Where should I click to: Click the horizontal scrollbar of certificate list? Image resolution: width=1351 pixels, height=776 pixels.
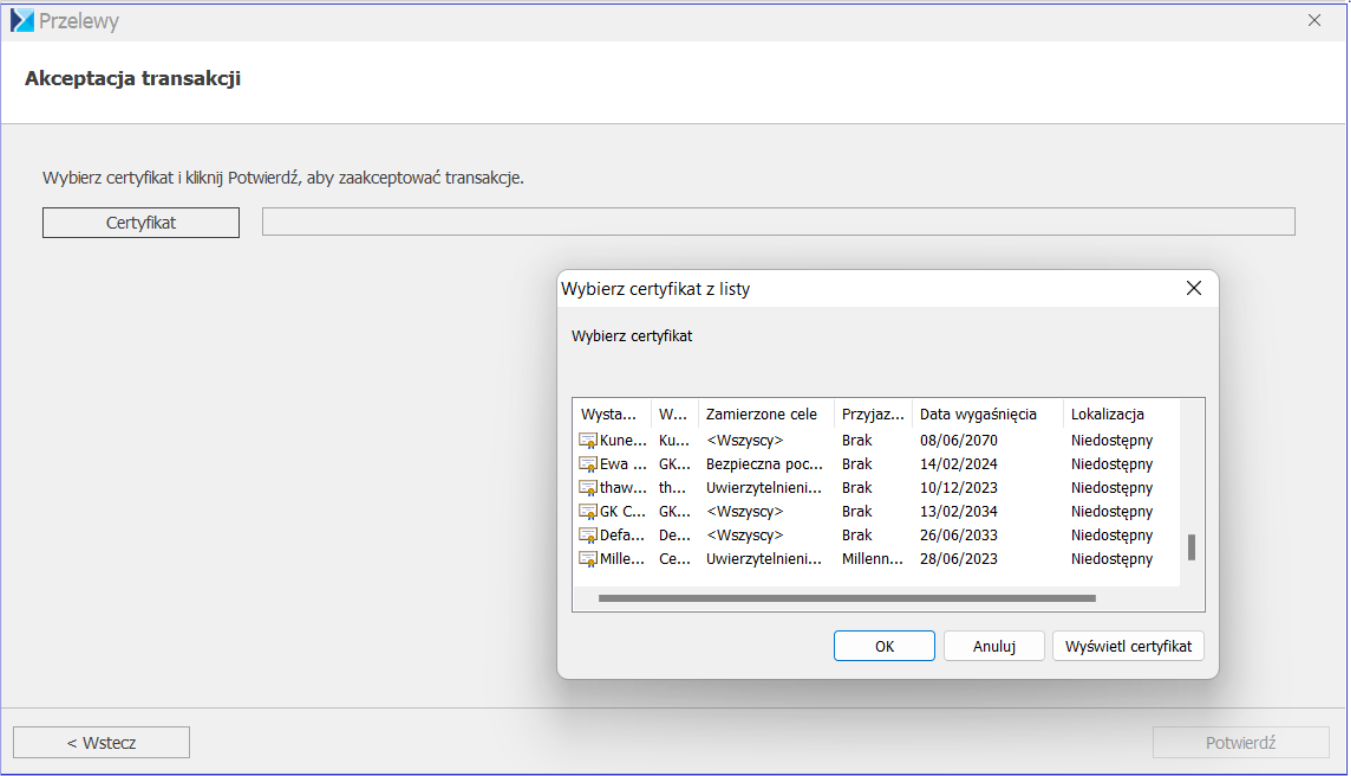[847, 598]
